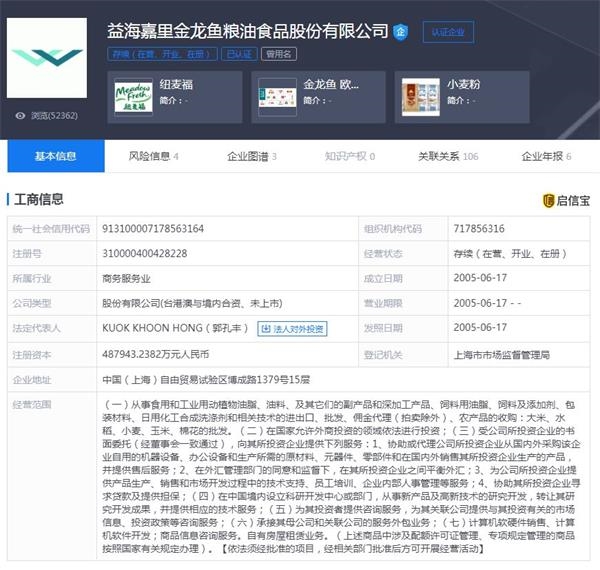Switch to the 基本信息 tab
Viewport: 600px width, 570px height.
[x=56, y=156]
